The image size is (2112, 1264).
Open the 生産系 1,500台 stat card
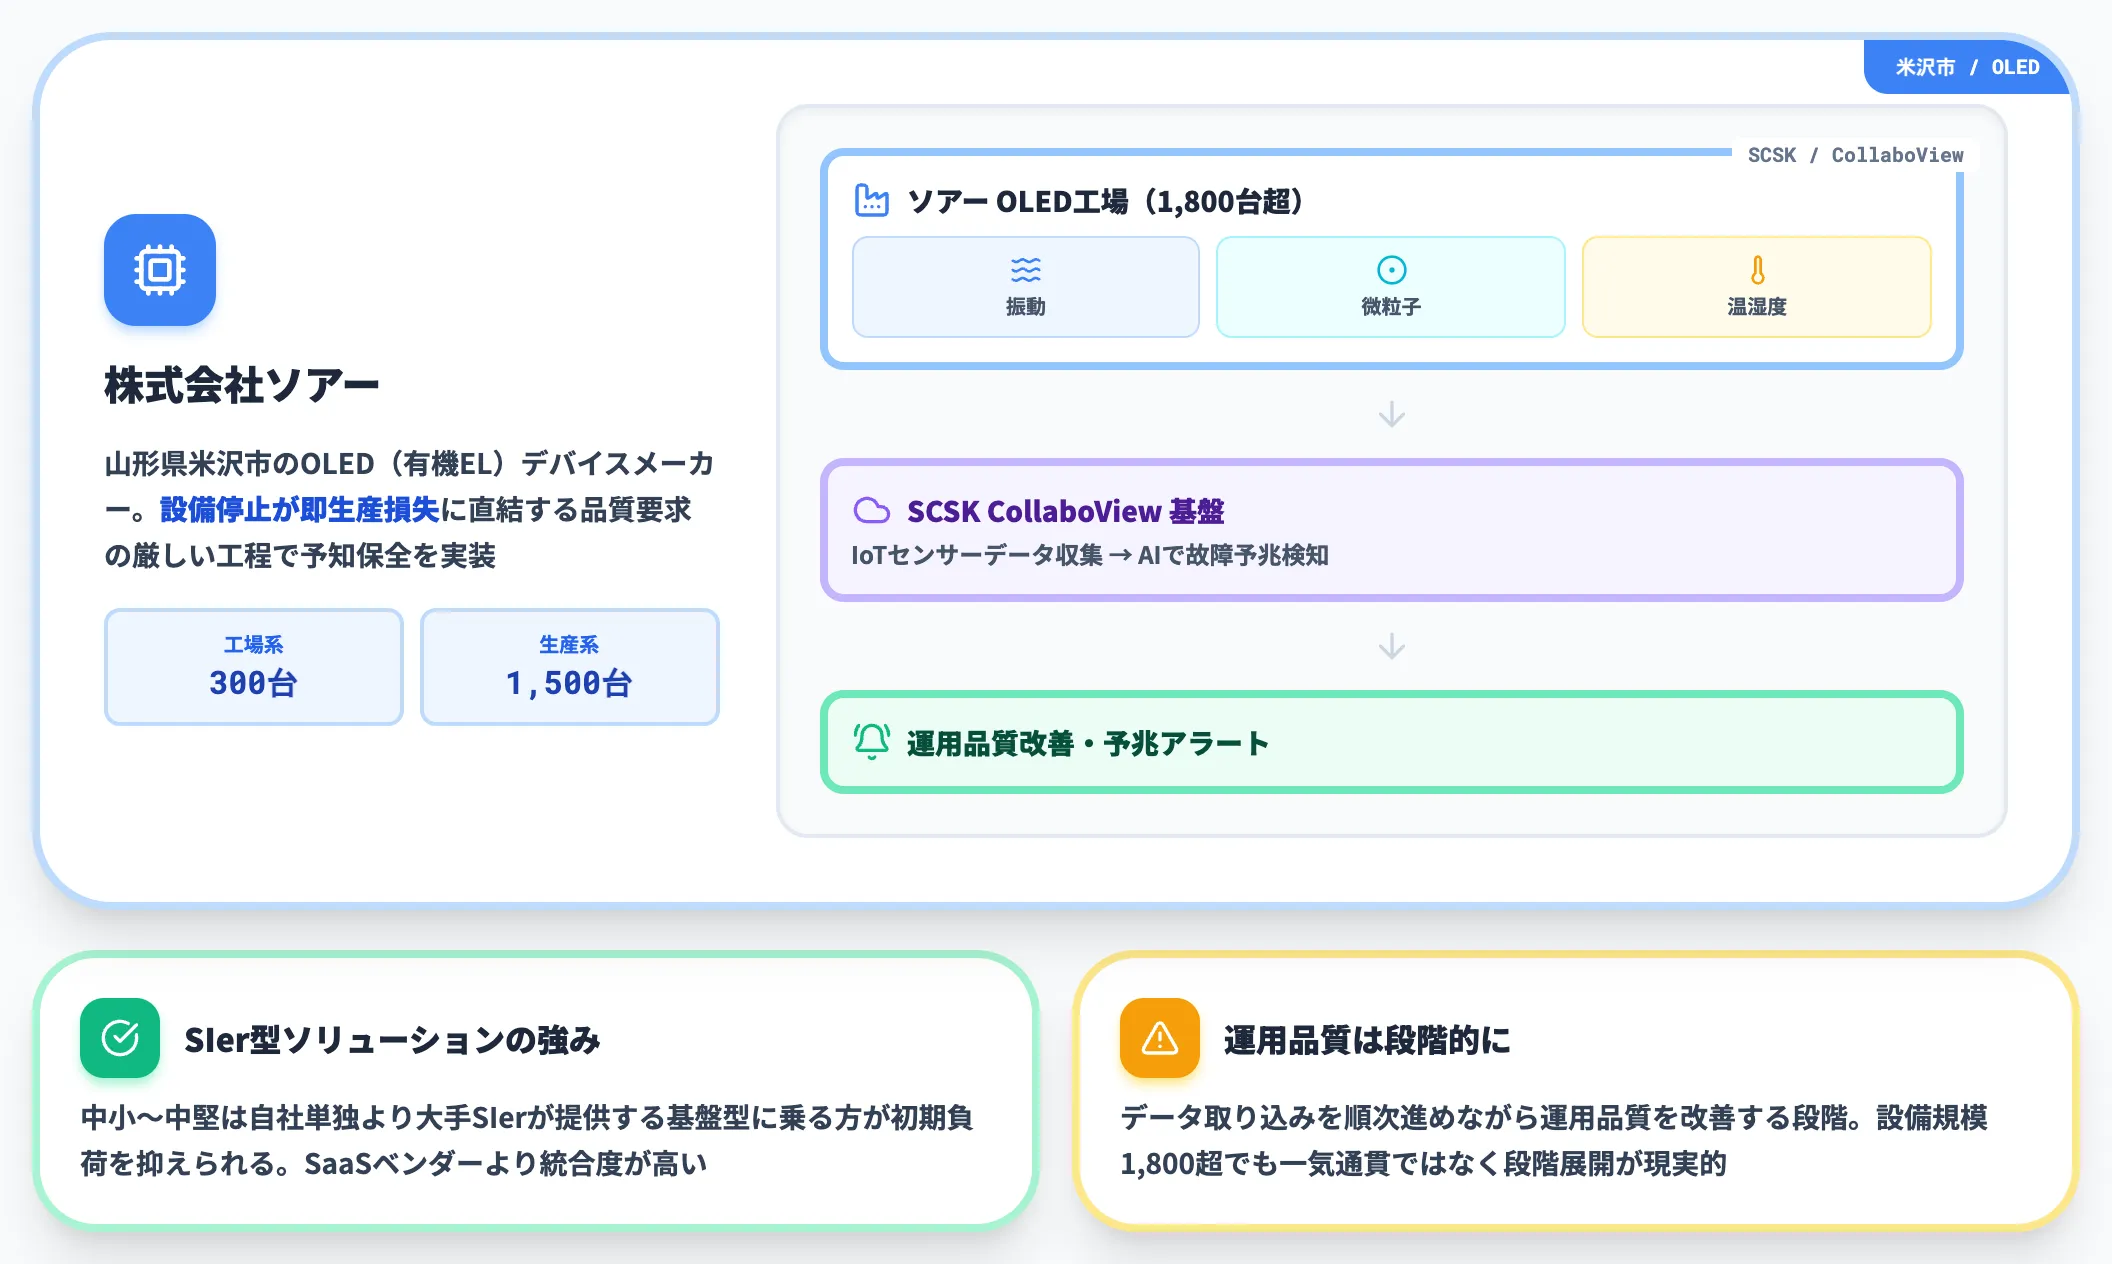click(570, 667)
